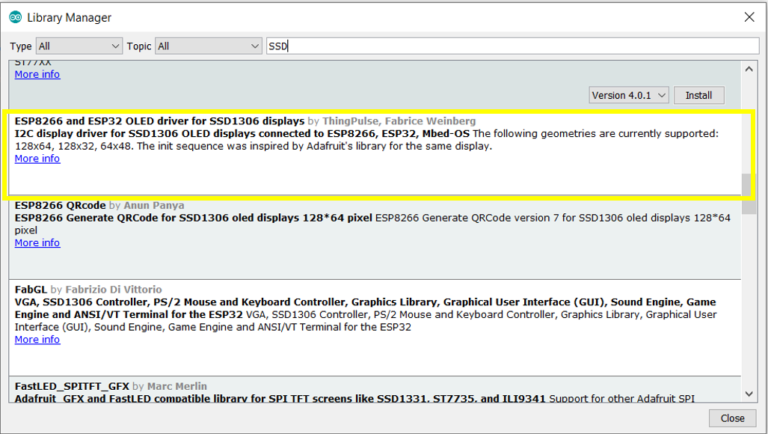This screenshot has width=768, height=434.
Task: Click the Close button at bottom
Action: [x=732, y=418]
